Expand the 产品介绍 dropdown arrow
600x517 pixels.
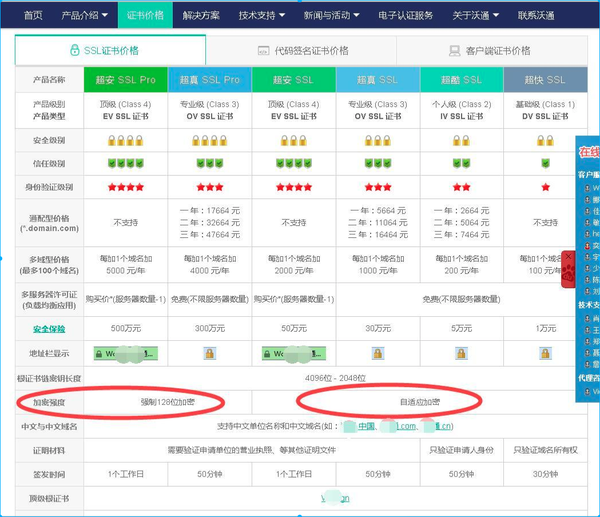pos(105,15)
